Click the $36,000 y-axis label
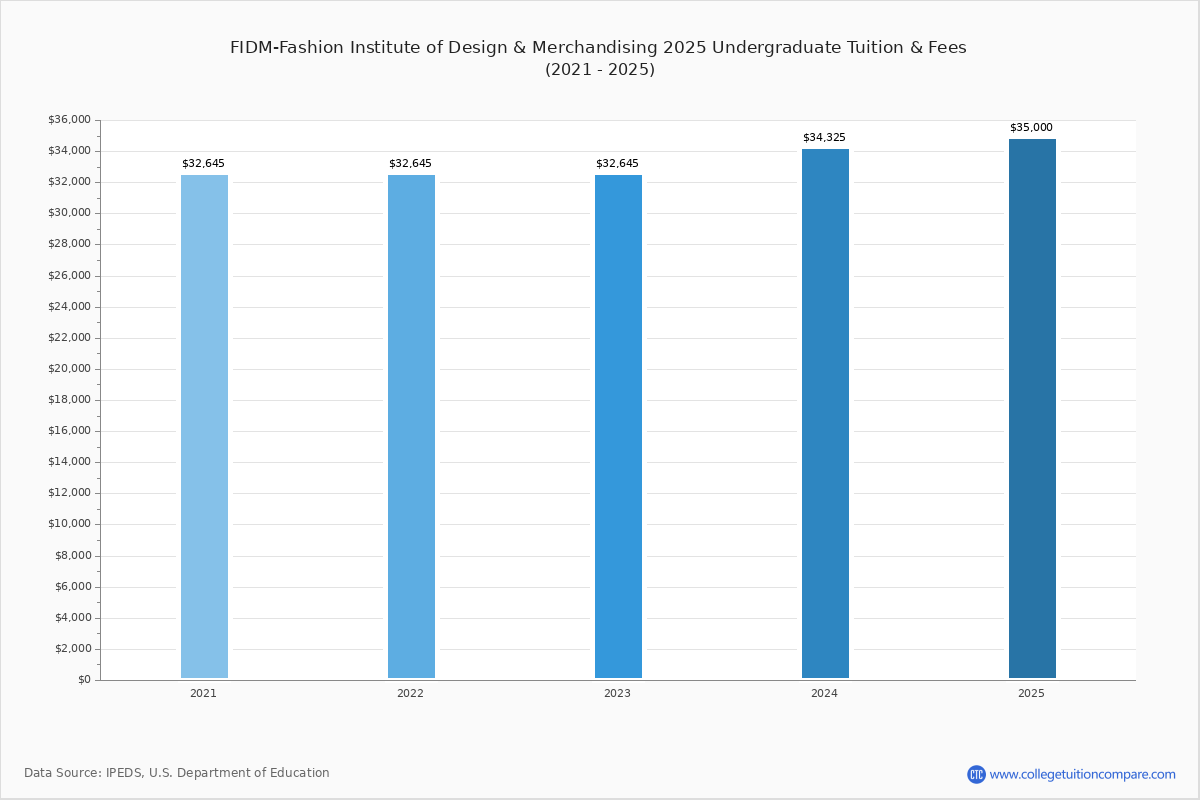This screenshot has width=1200, height=800. (69, 120)
